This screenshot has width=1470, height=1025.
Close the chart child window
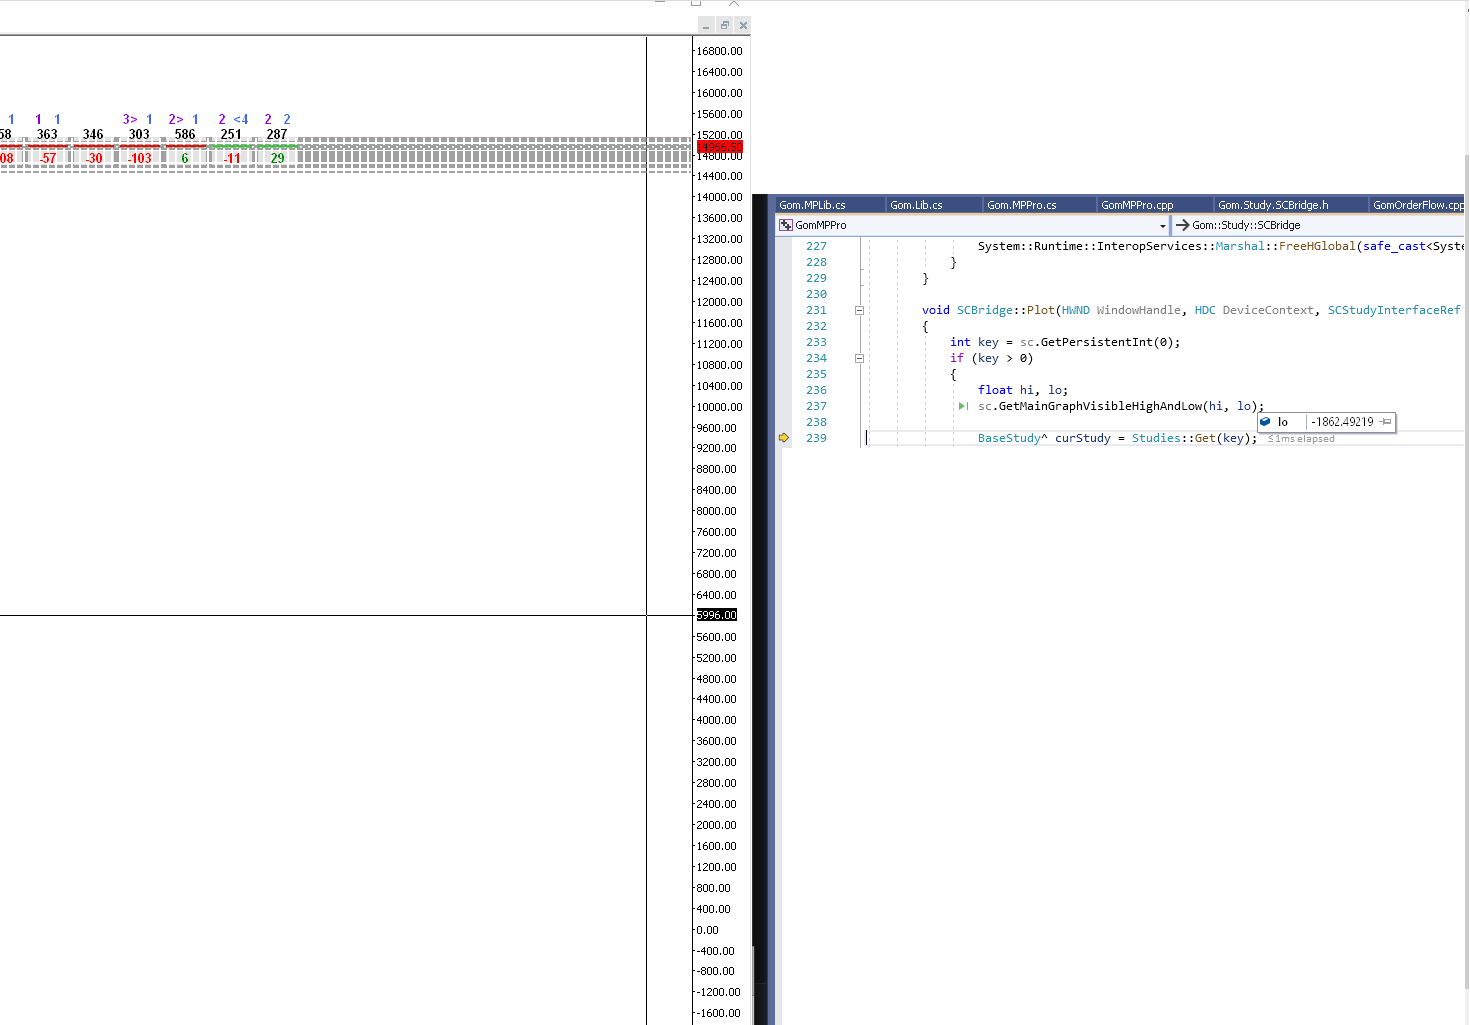(742, 25)
